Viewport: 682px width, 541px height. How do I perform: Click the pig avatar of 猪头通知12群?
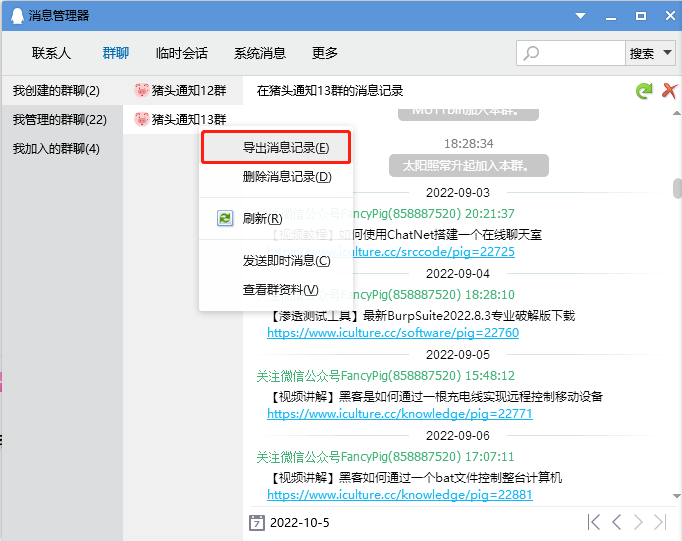pos(141,90)
